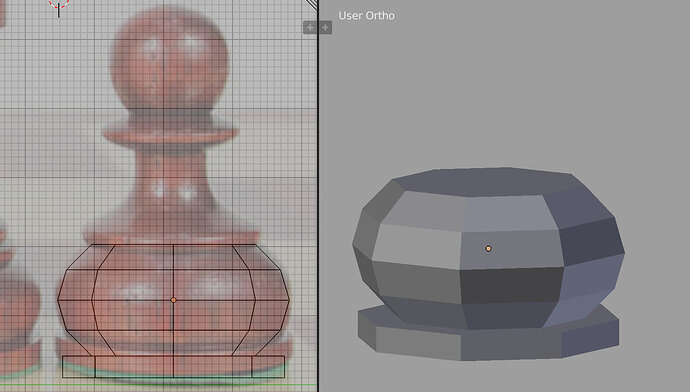Select the orange origin dot on shaded model

click(x=488, y=249)
